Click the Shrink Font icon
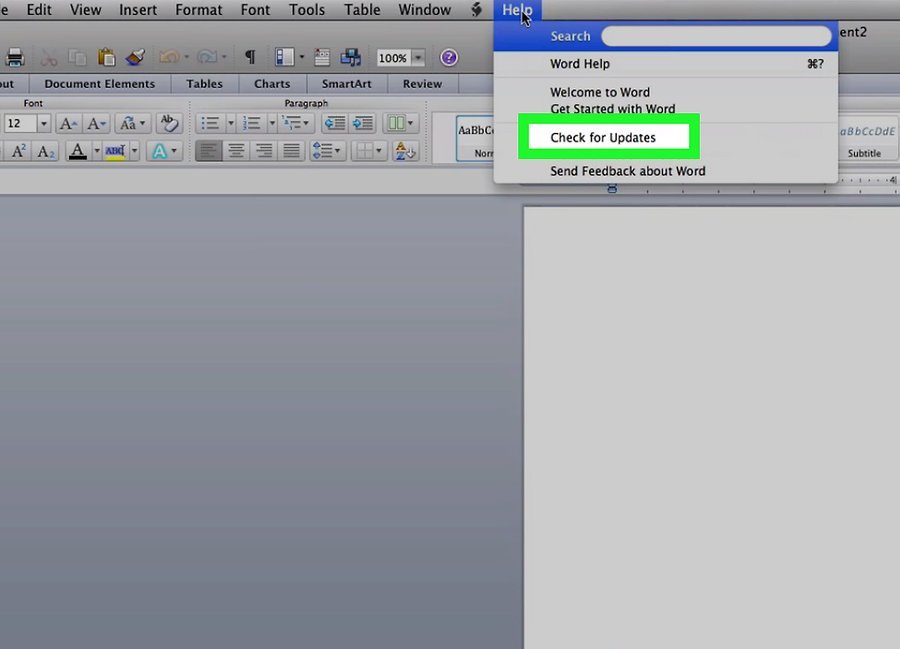This screenshot has width=900, height=649. [x=95, y=123]
